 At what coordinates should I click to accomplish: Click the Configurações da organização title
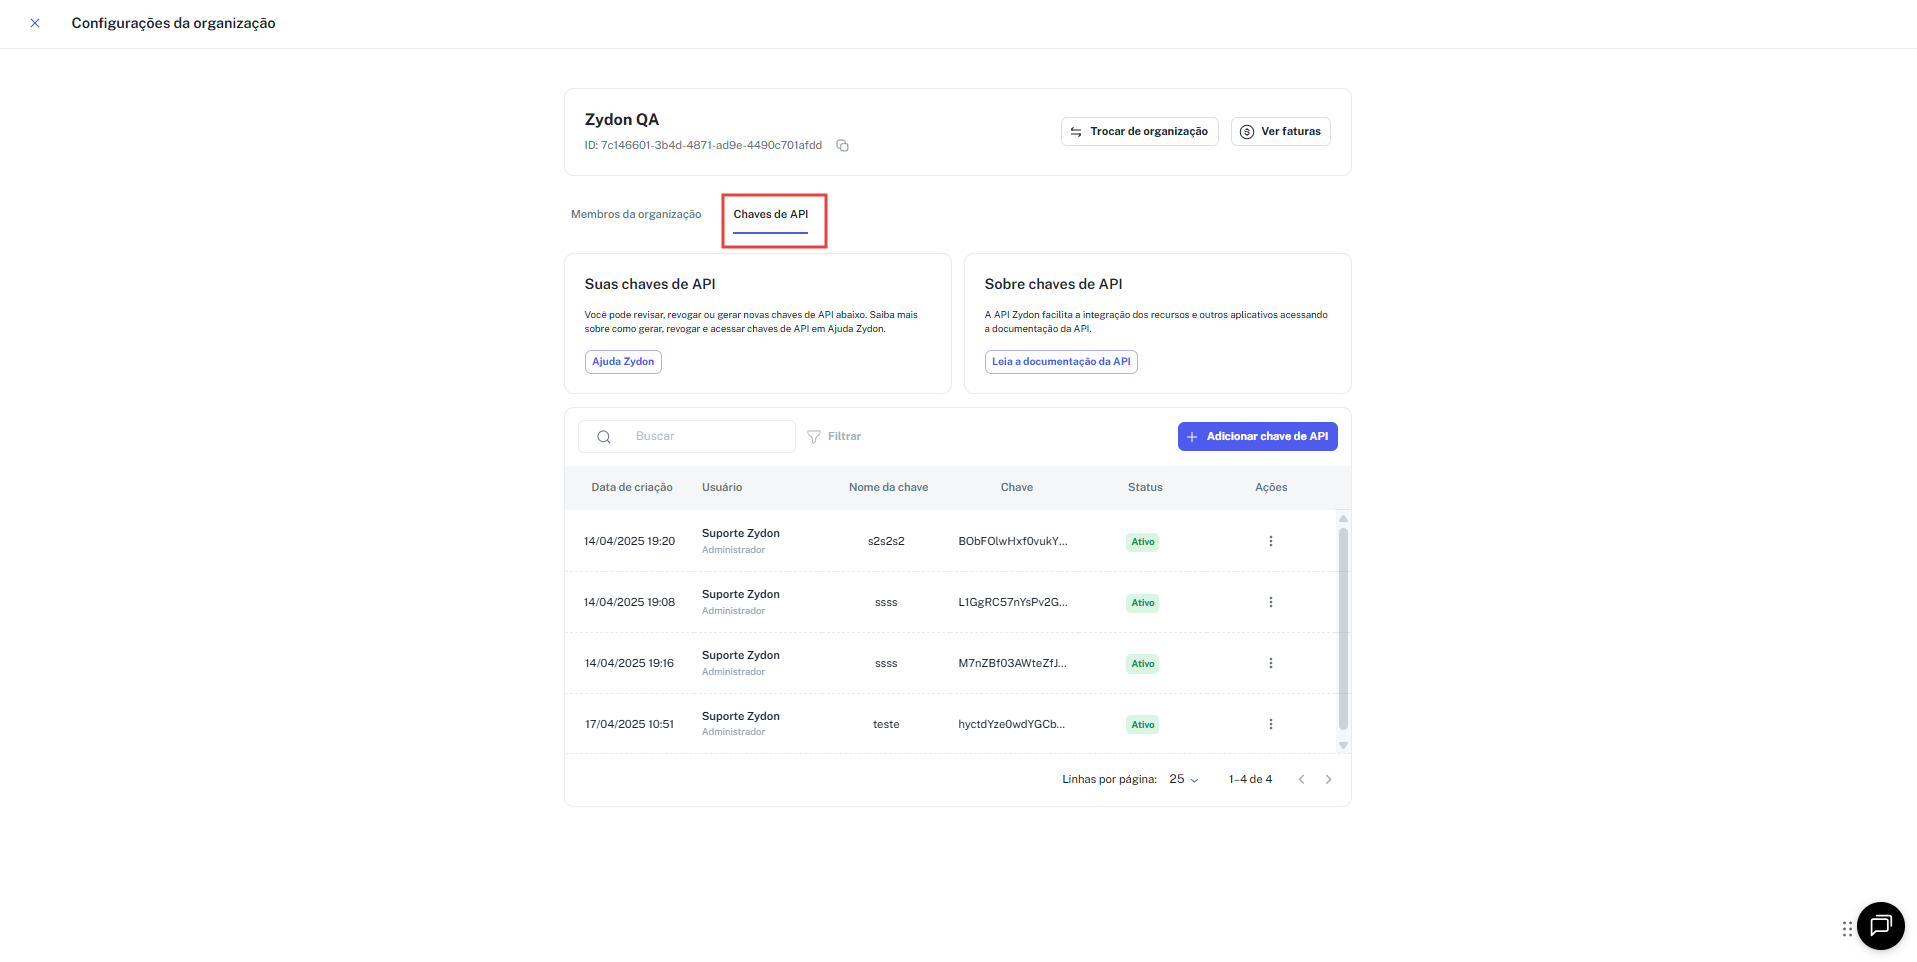[x=173, y=23]
